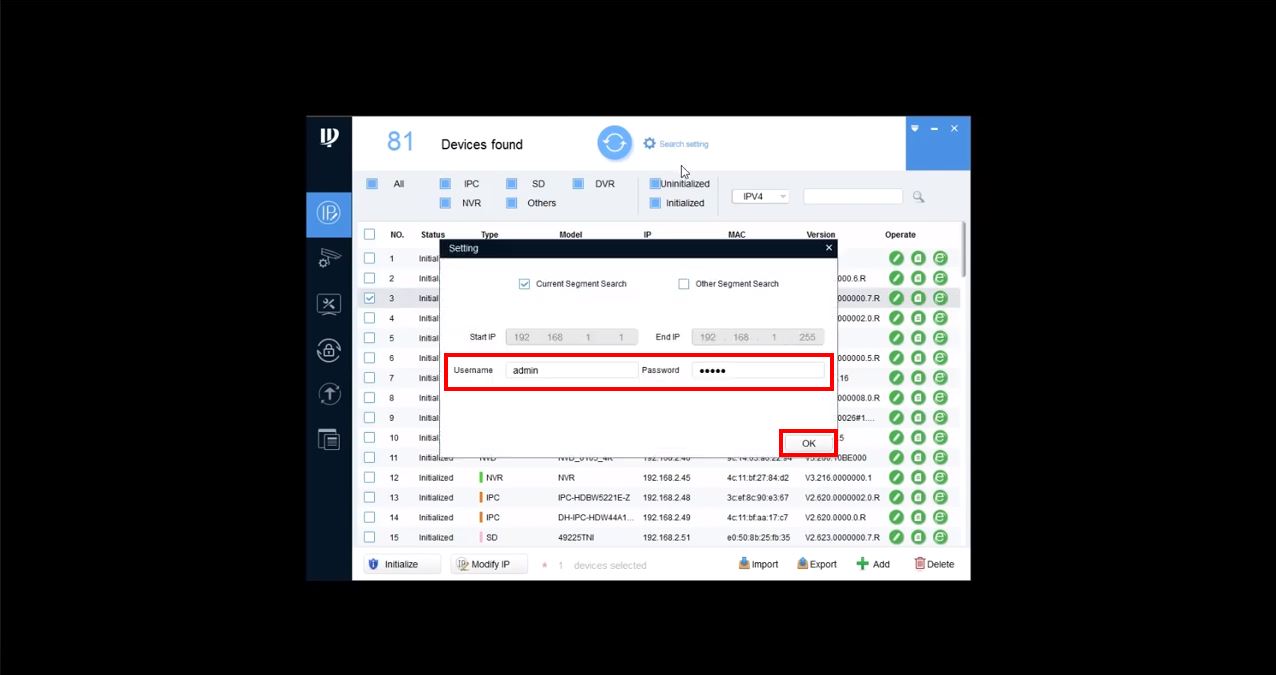Viewport: 1276px width, 675px height.
Task: Toggle the Others filter checkbox
Action: (x=511, y=203)
